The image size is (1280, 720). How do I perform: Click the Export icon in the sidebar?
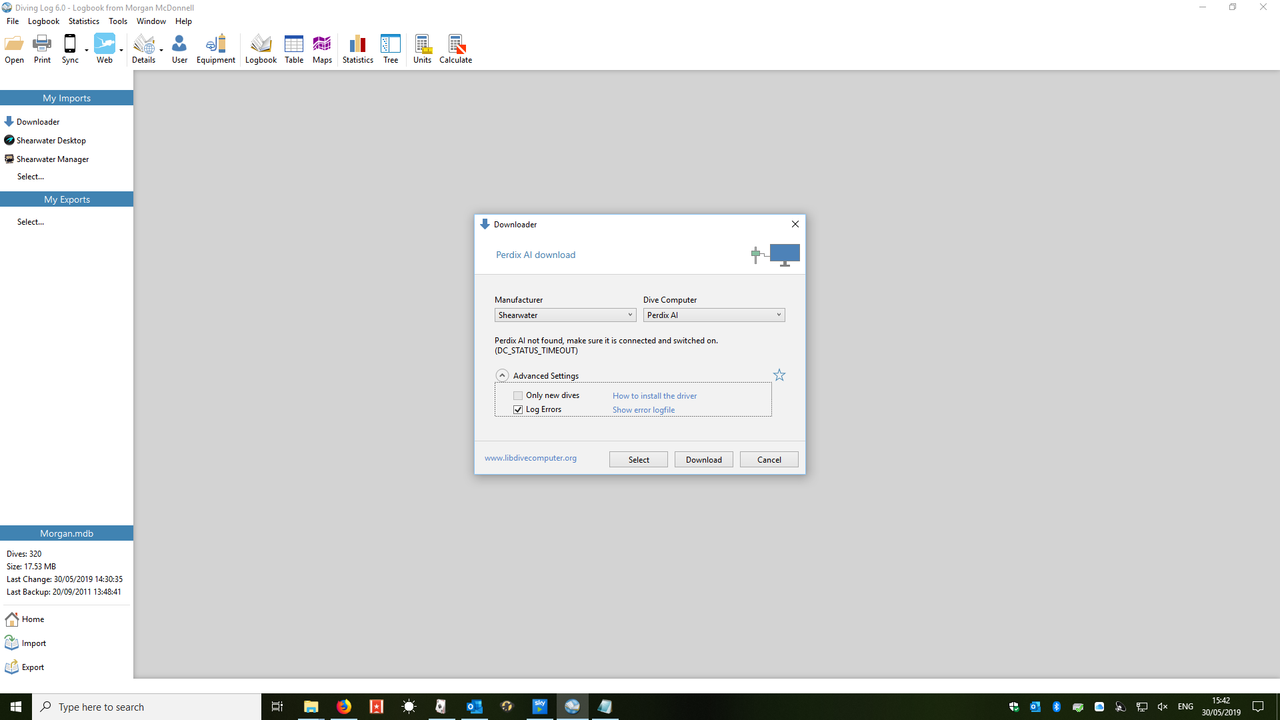[12, 667]
